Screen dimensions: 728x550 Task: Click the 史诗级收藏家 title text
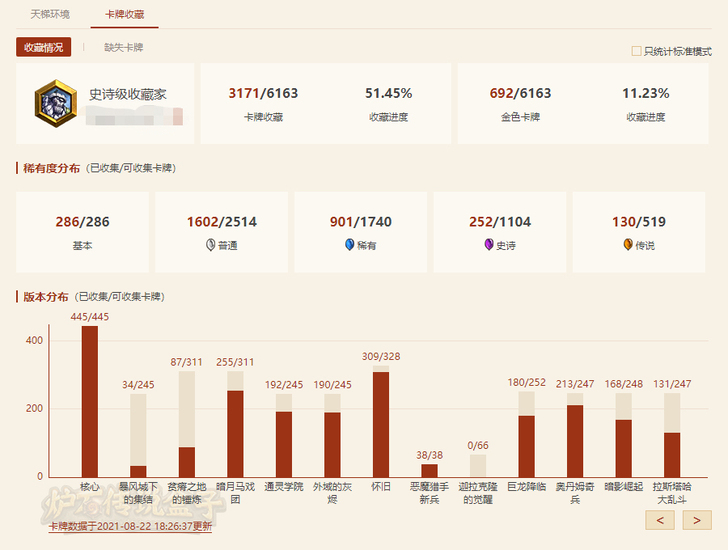(x=128, y=94)
